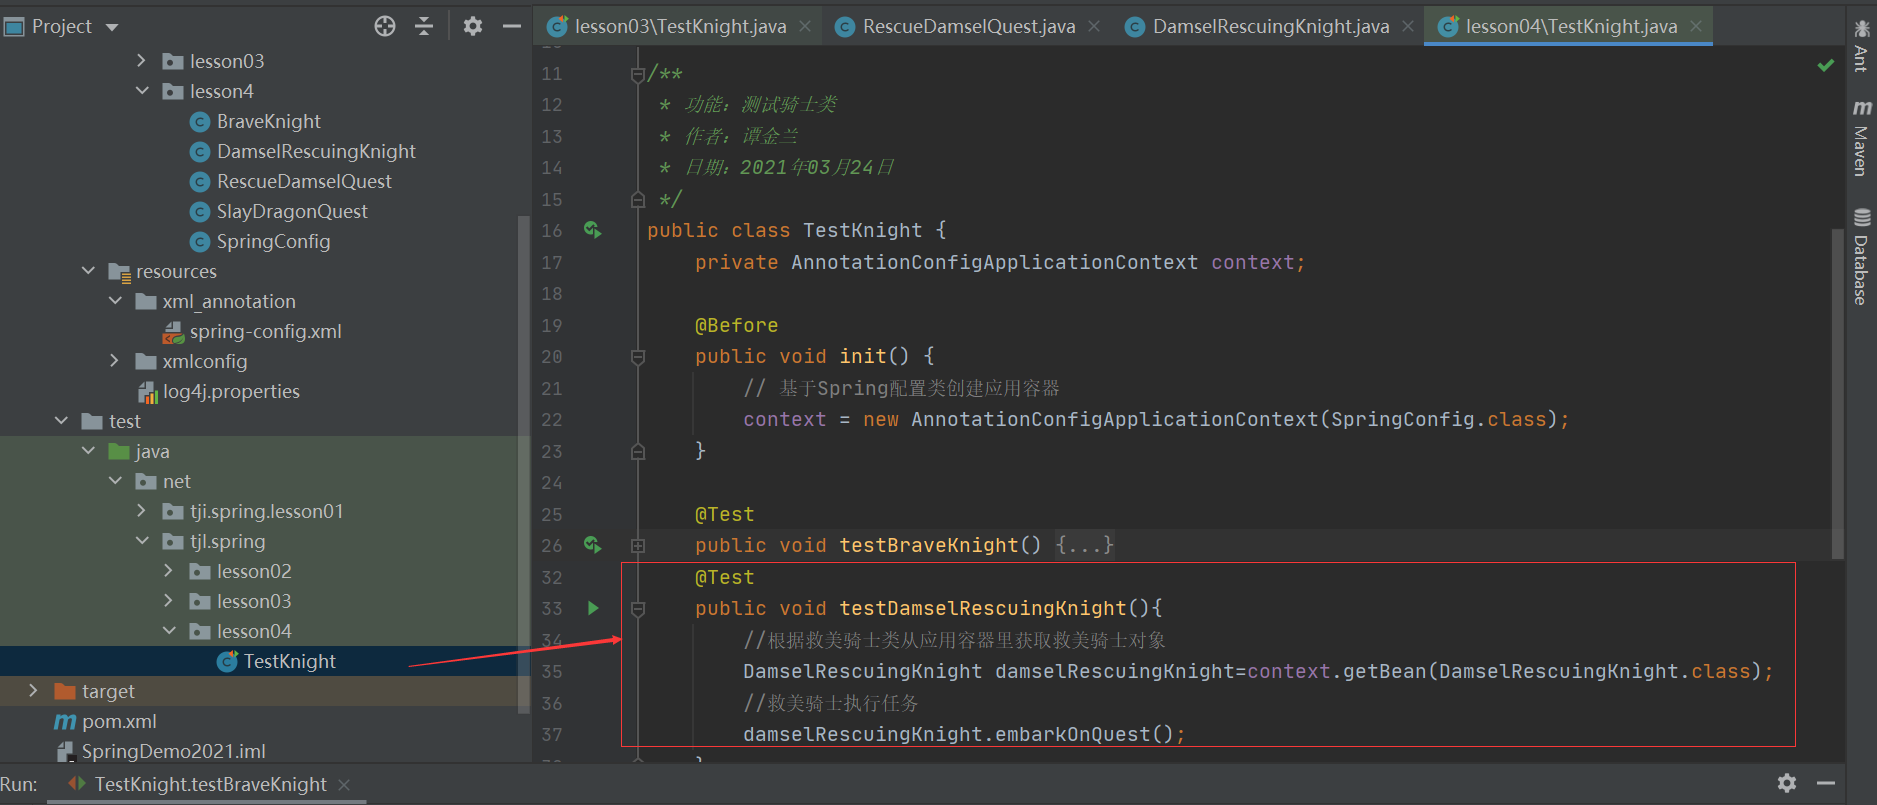This screenshot has height=805, width=1877.
Task: Click the @Before annotation text
Action: point(736,325)
